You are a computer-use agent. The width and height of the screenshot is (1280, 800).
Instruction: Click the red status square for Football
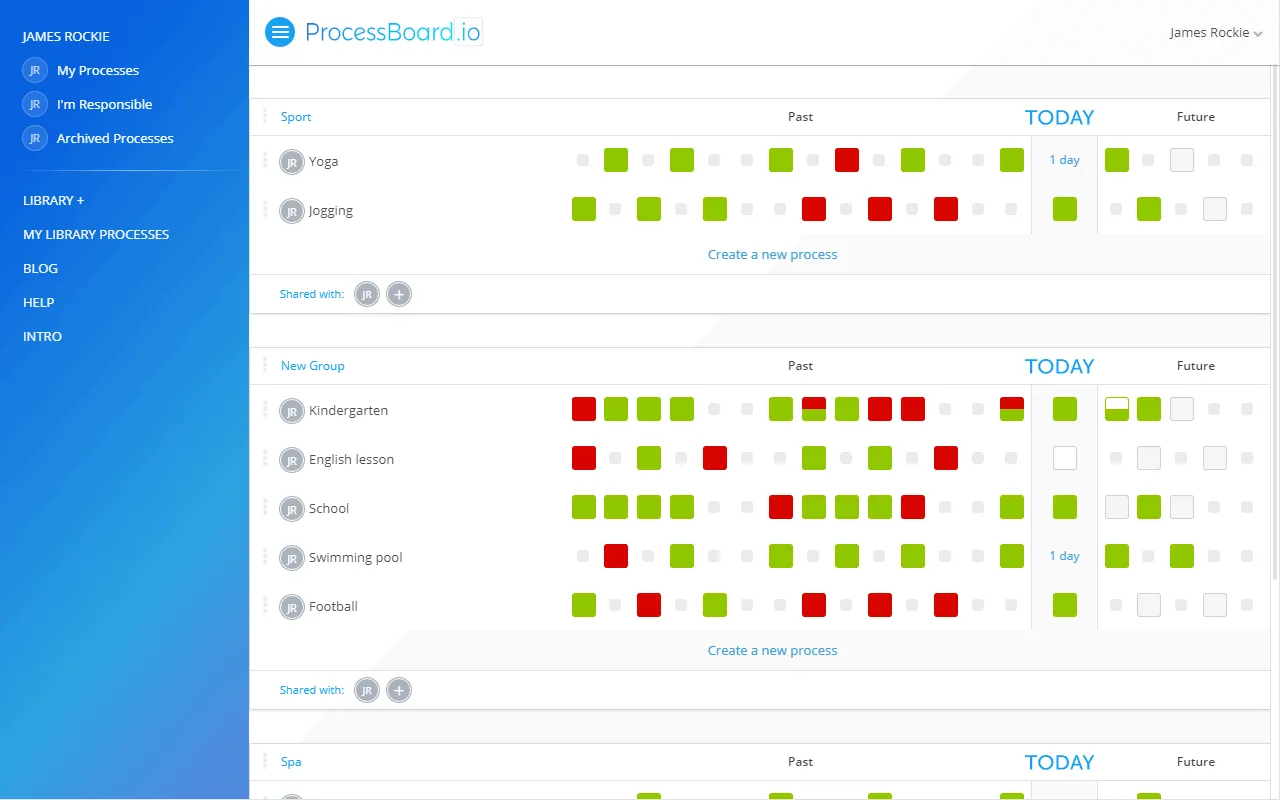649,605
